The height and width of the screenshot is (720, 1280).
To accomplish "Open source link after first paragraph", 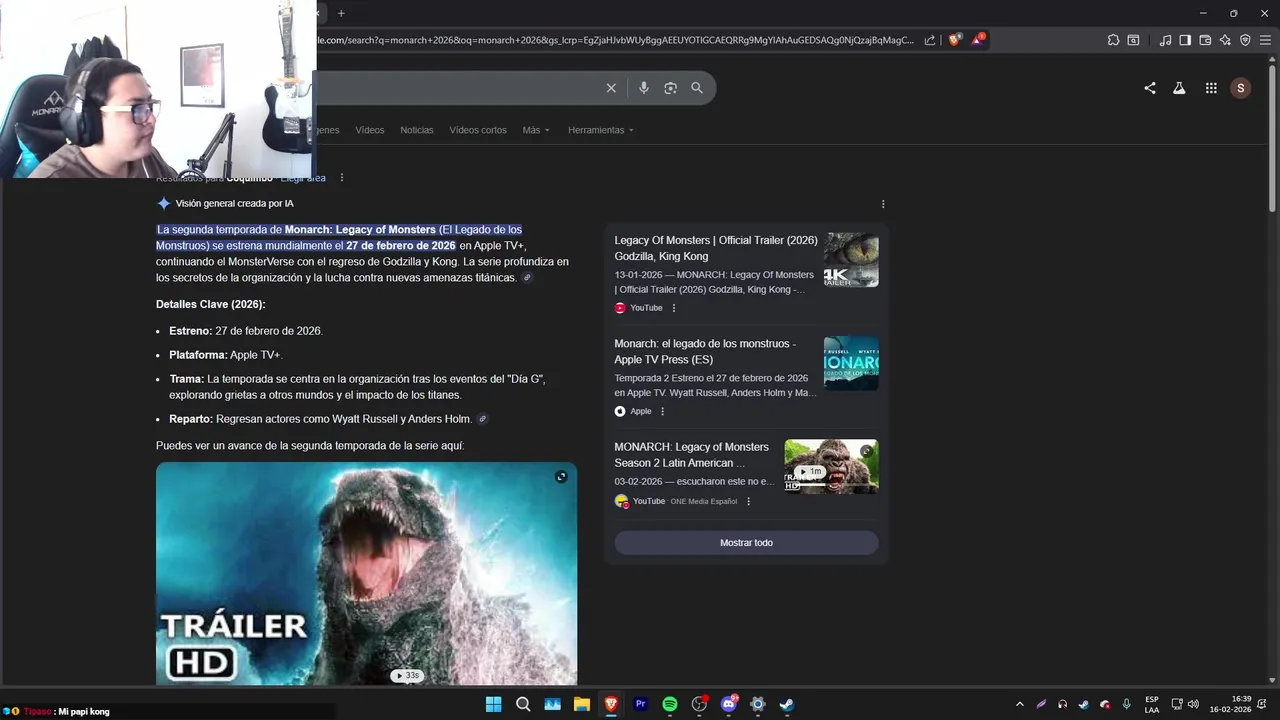I will pyautogui.click(x=528, y=278).
